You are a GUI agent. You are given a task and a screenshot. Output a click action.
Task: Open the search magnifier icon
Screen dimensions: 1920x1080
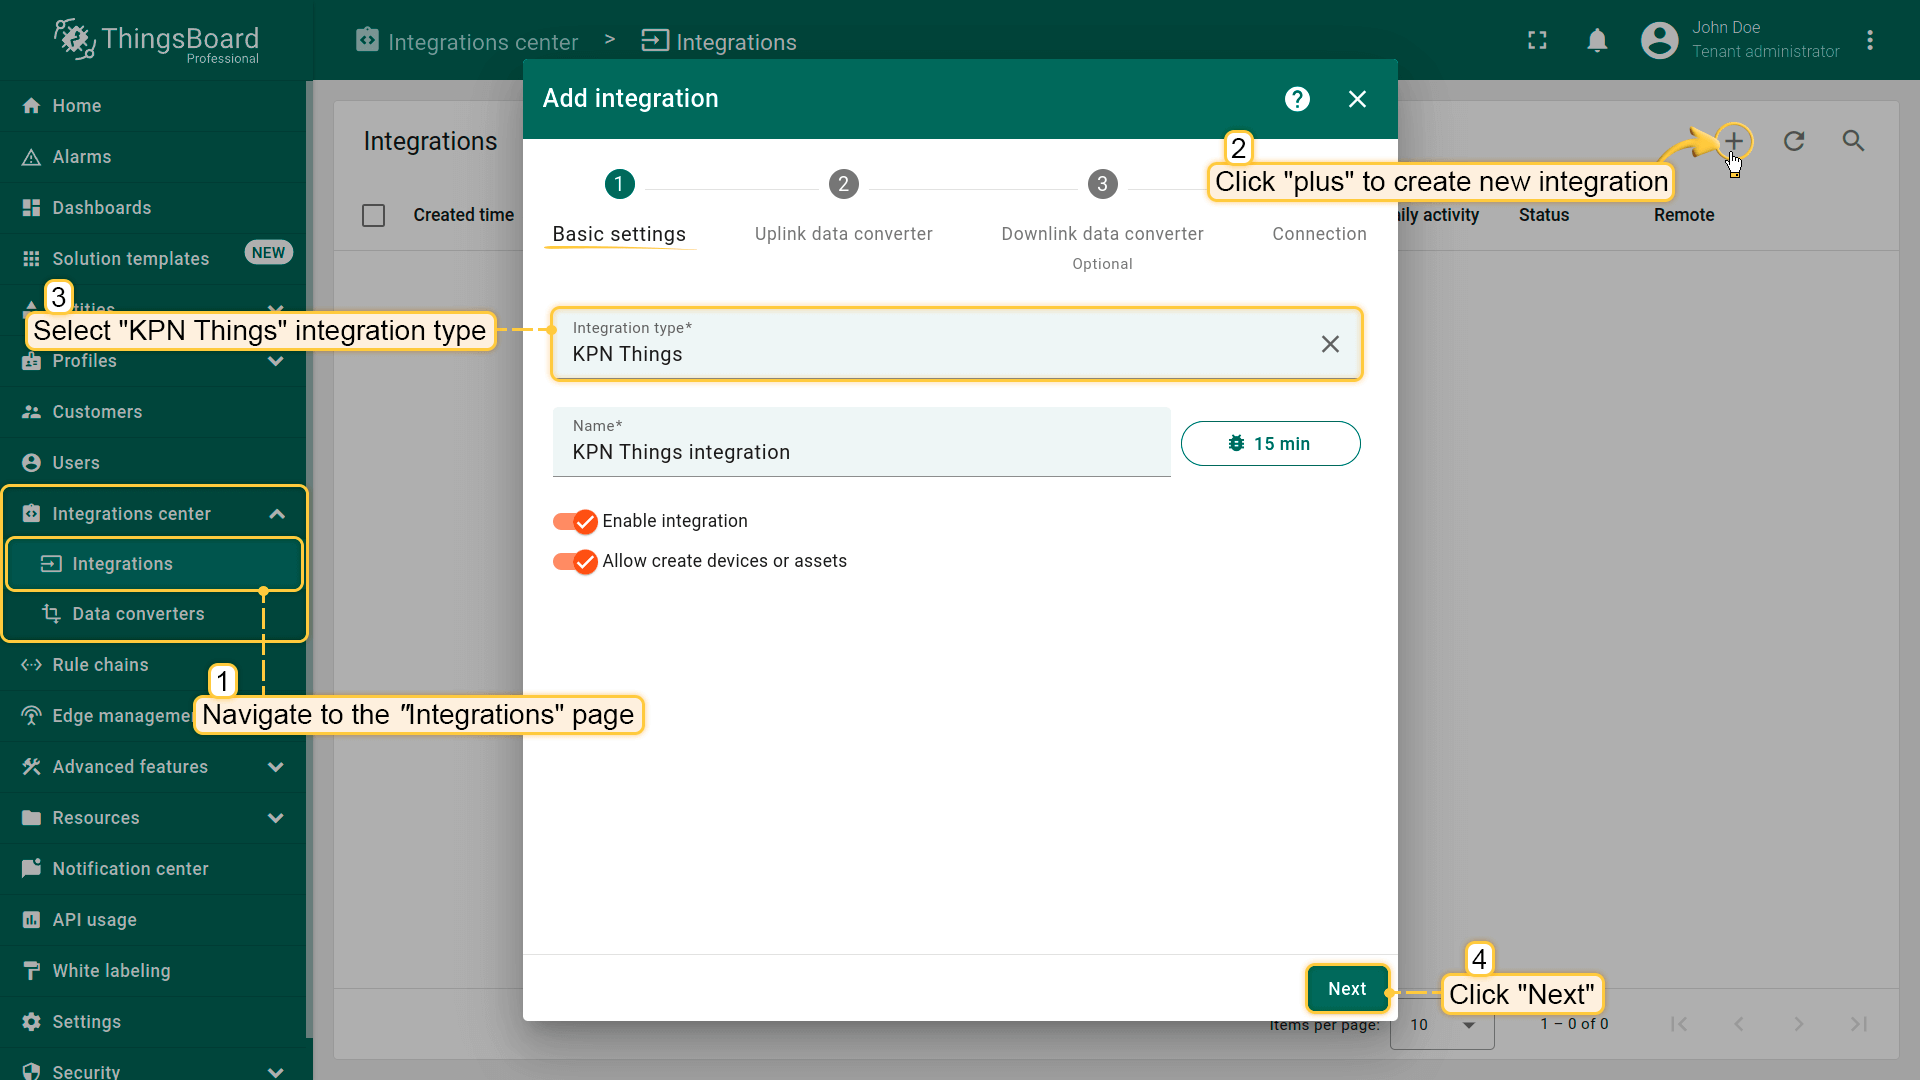tap(1853, 141)
